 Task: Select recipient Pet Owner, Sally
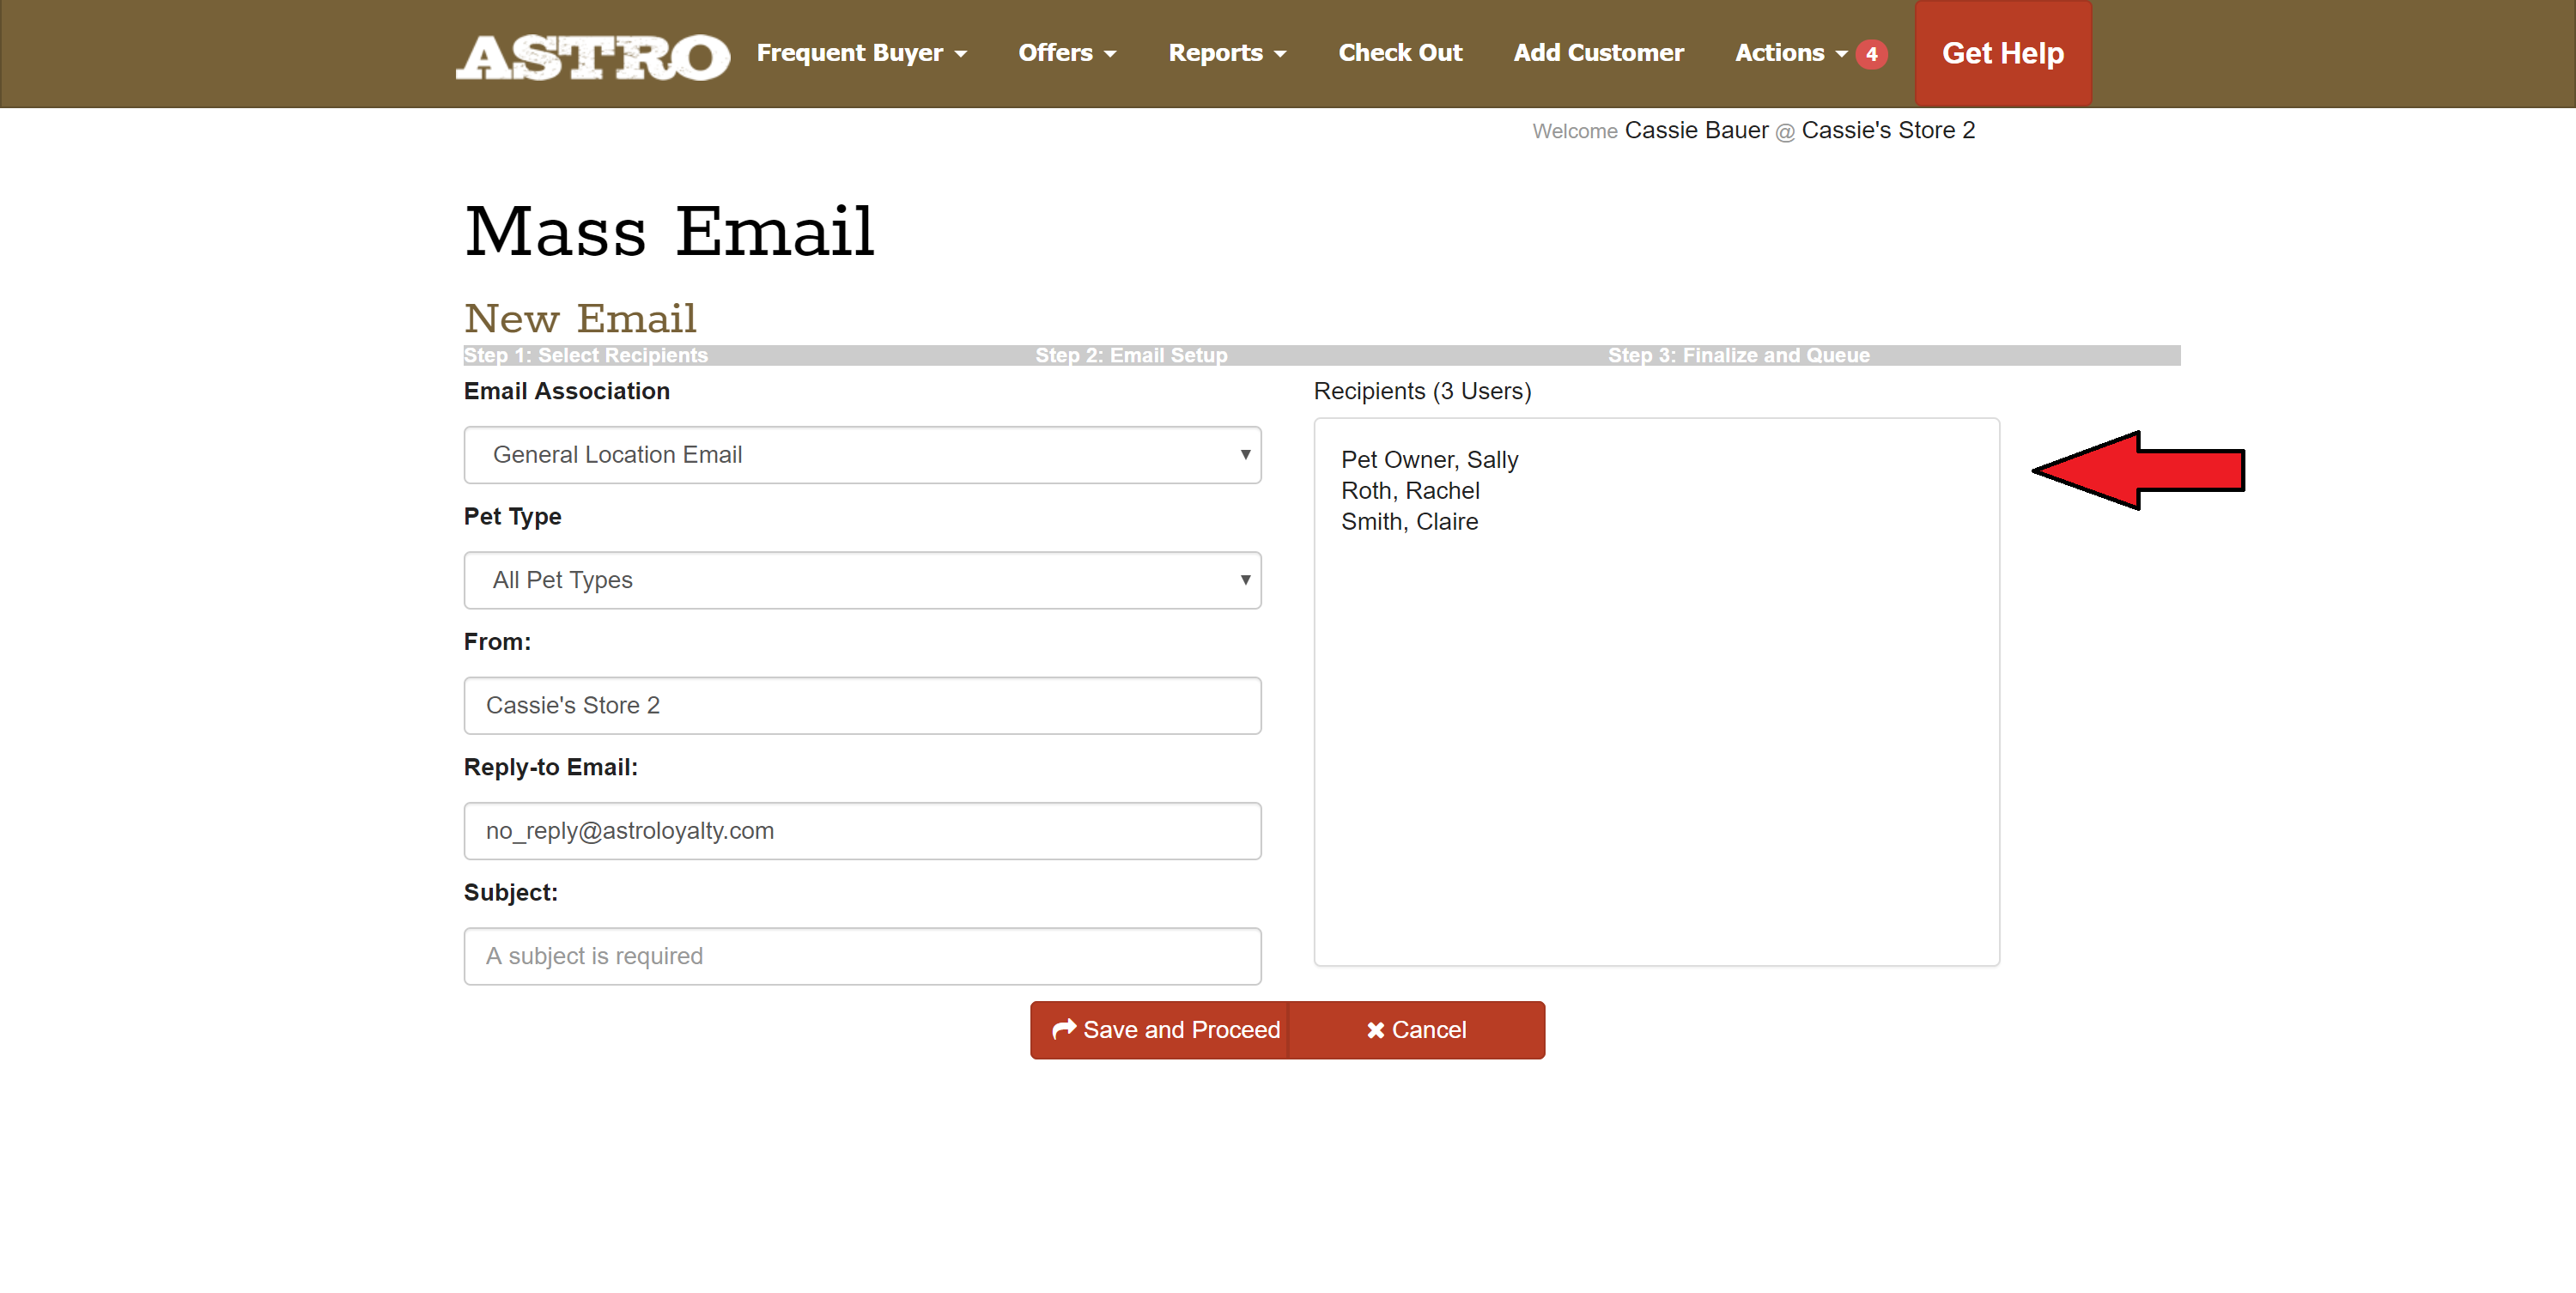[1430, 460]
